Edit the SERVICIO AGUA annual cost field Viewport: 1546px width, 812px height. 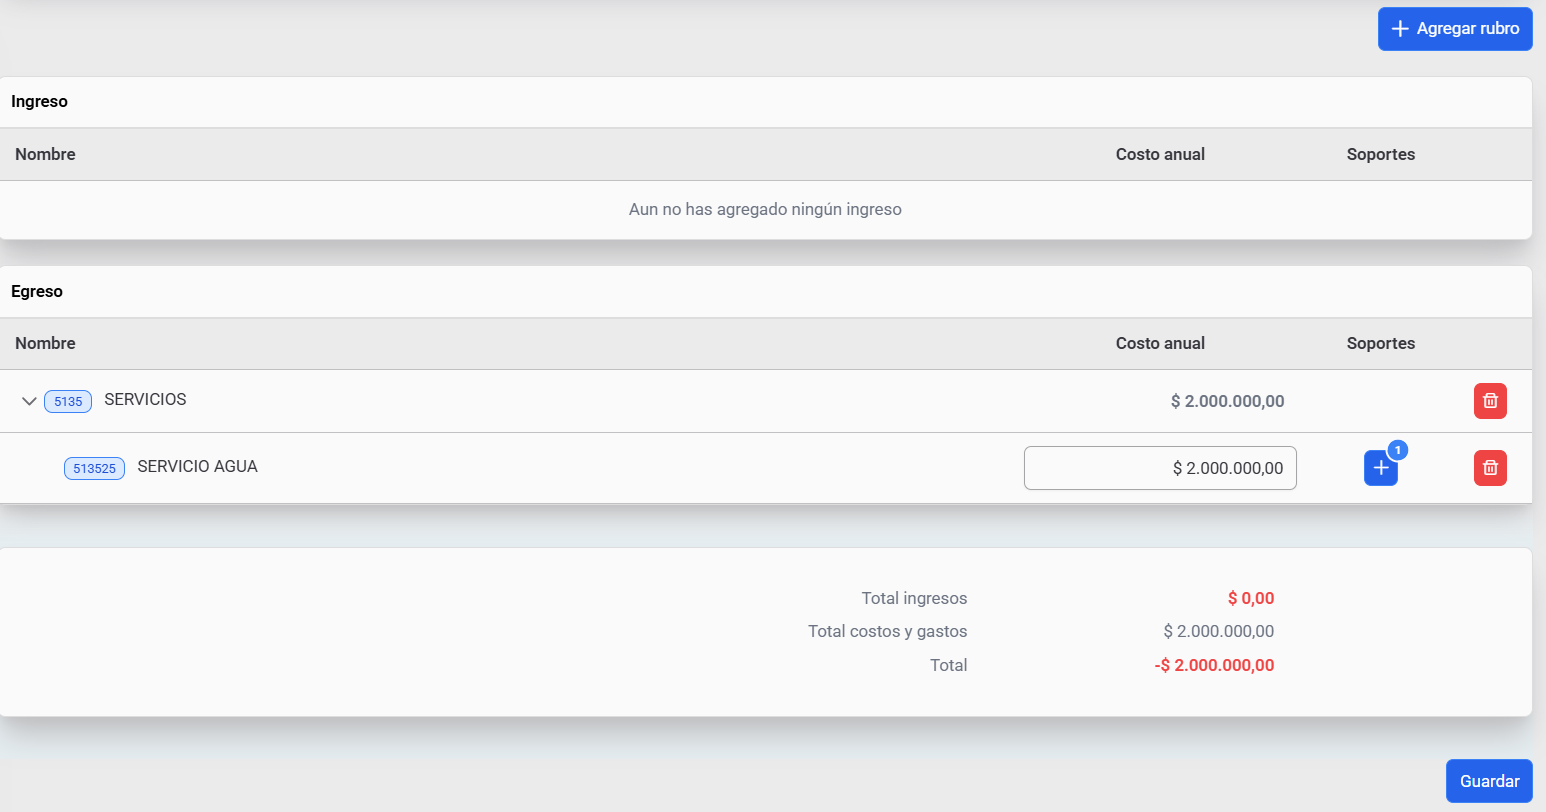pos(1160,468)
